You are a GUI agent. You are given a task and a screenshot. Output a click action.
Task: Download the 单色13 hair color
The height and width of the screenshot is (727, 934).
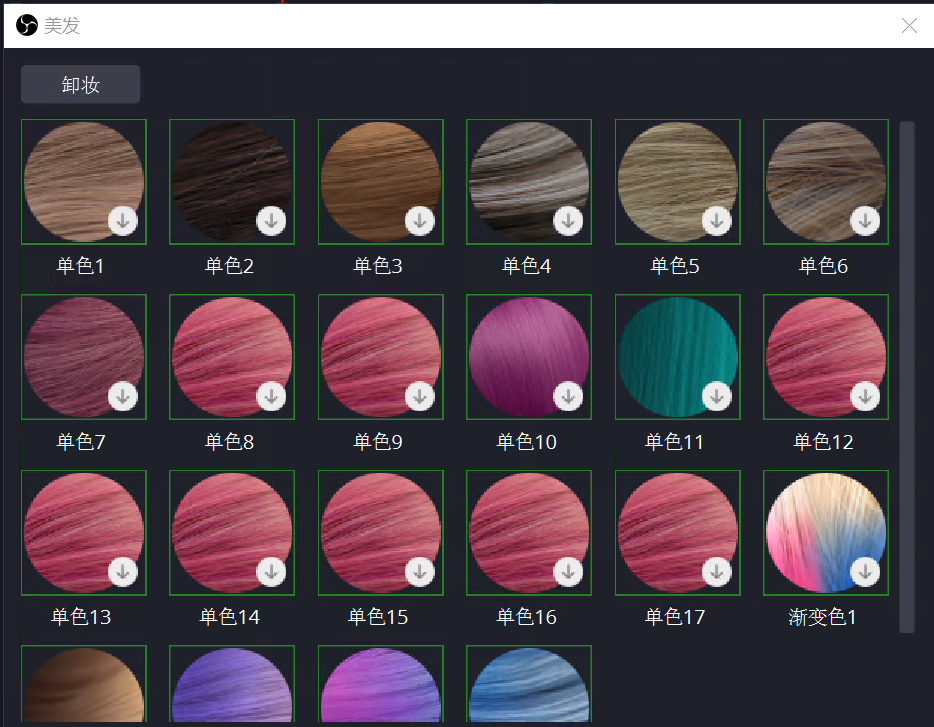(123, 572)
